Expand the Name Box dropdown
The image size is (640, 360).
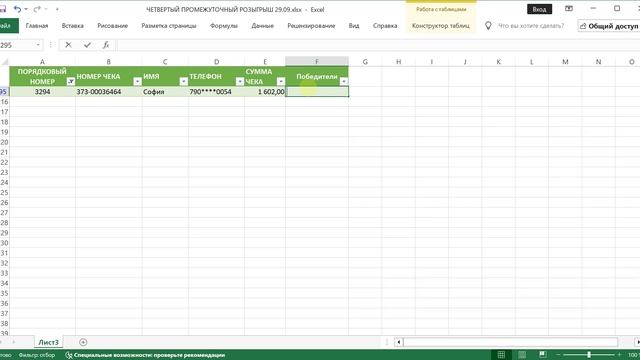tap(38, 45)
